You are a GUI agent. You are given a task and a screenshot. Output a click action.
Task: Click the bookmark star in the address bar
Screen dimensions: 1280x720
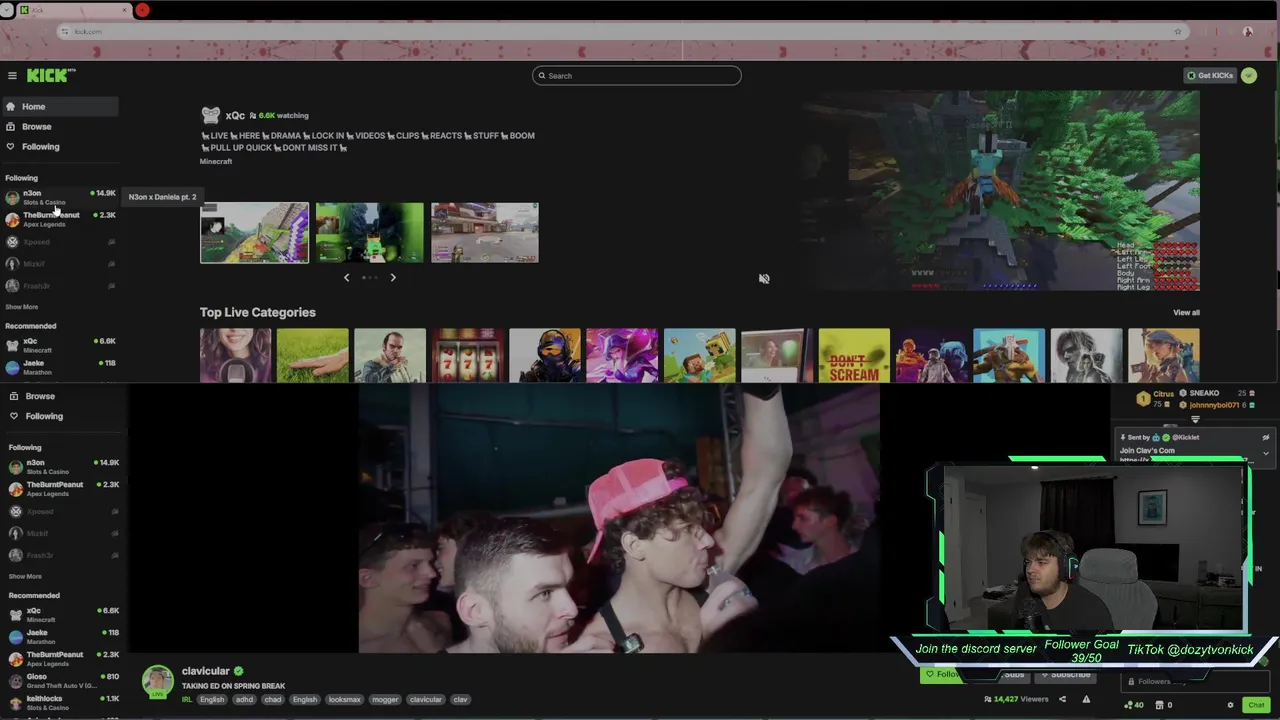tap(1178, 31)
